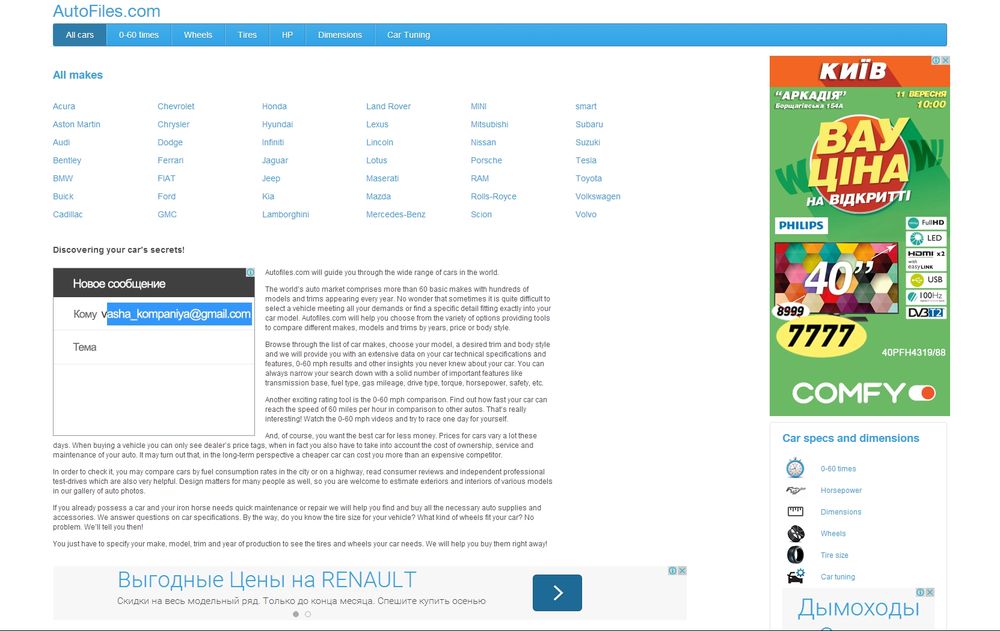
Task: Click AdChoices icon on Renault ad
Action: (x=672, y=571)
